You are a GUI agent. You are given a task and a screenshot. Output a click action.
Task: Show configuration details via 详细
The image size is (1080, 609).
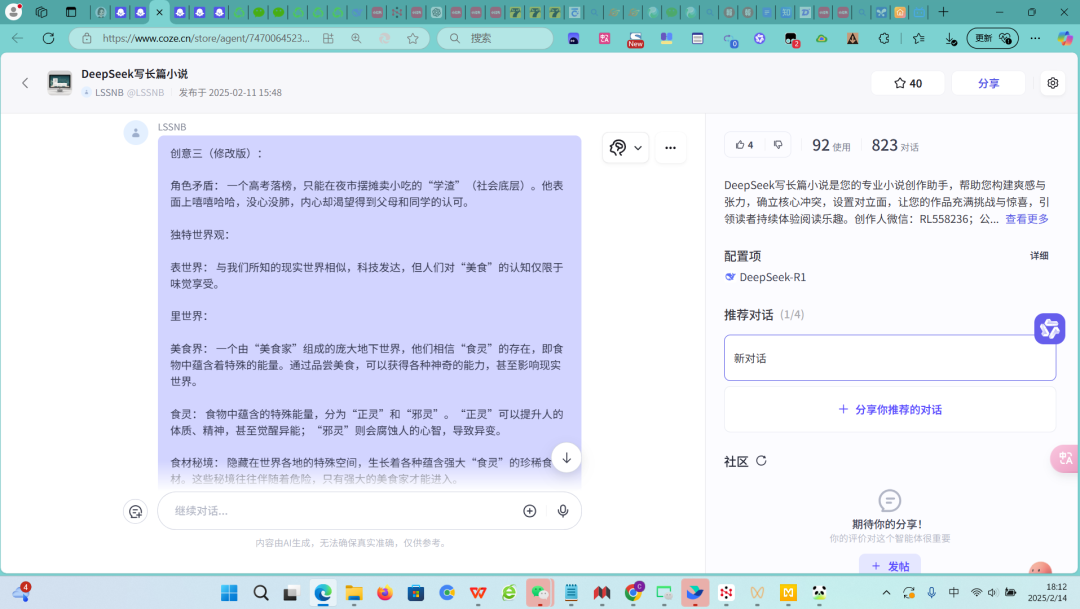click(1039, 256)
